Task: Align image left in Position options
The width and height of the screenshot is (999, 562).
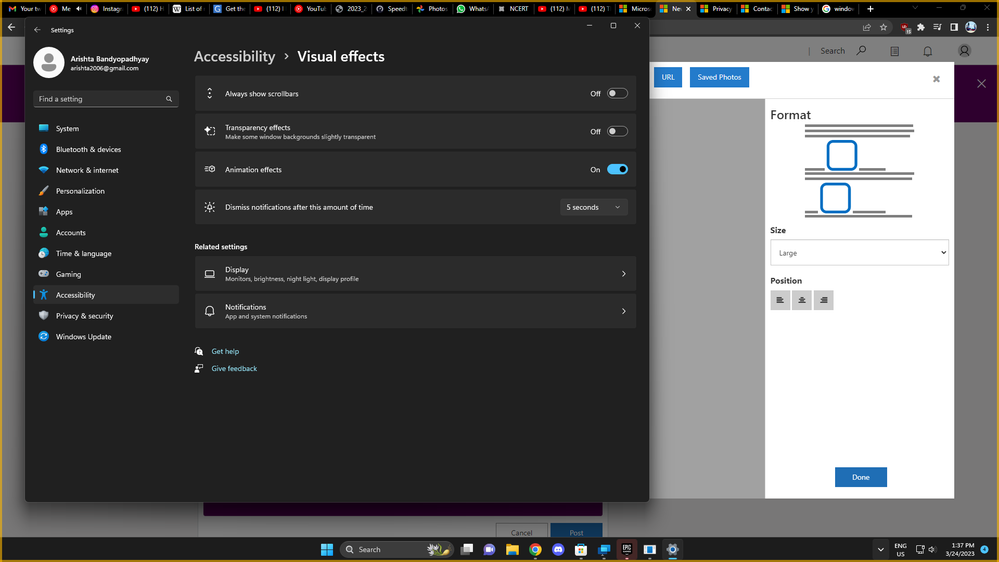Action: (780, 300)
